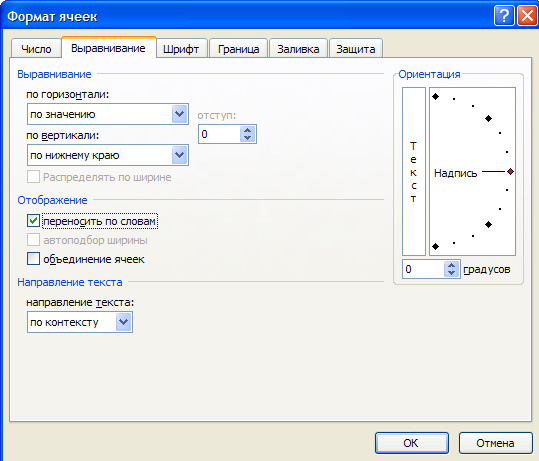The width and height of the screenshot is (539, 461).
Task: Decrease the градусов spinner value
Action: 451,273
